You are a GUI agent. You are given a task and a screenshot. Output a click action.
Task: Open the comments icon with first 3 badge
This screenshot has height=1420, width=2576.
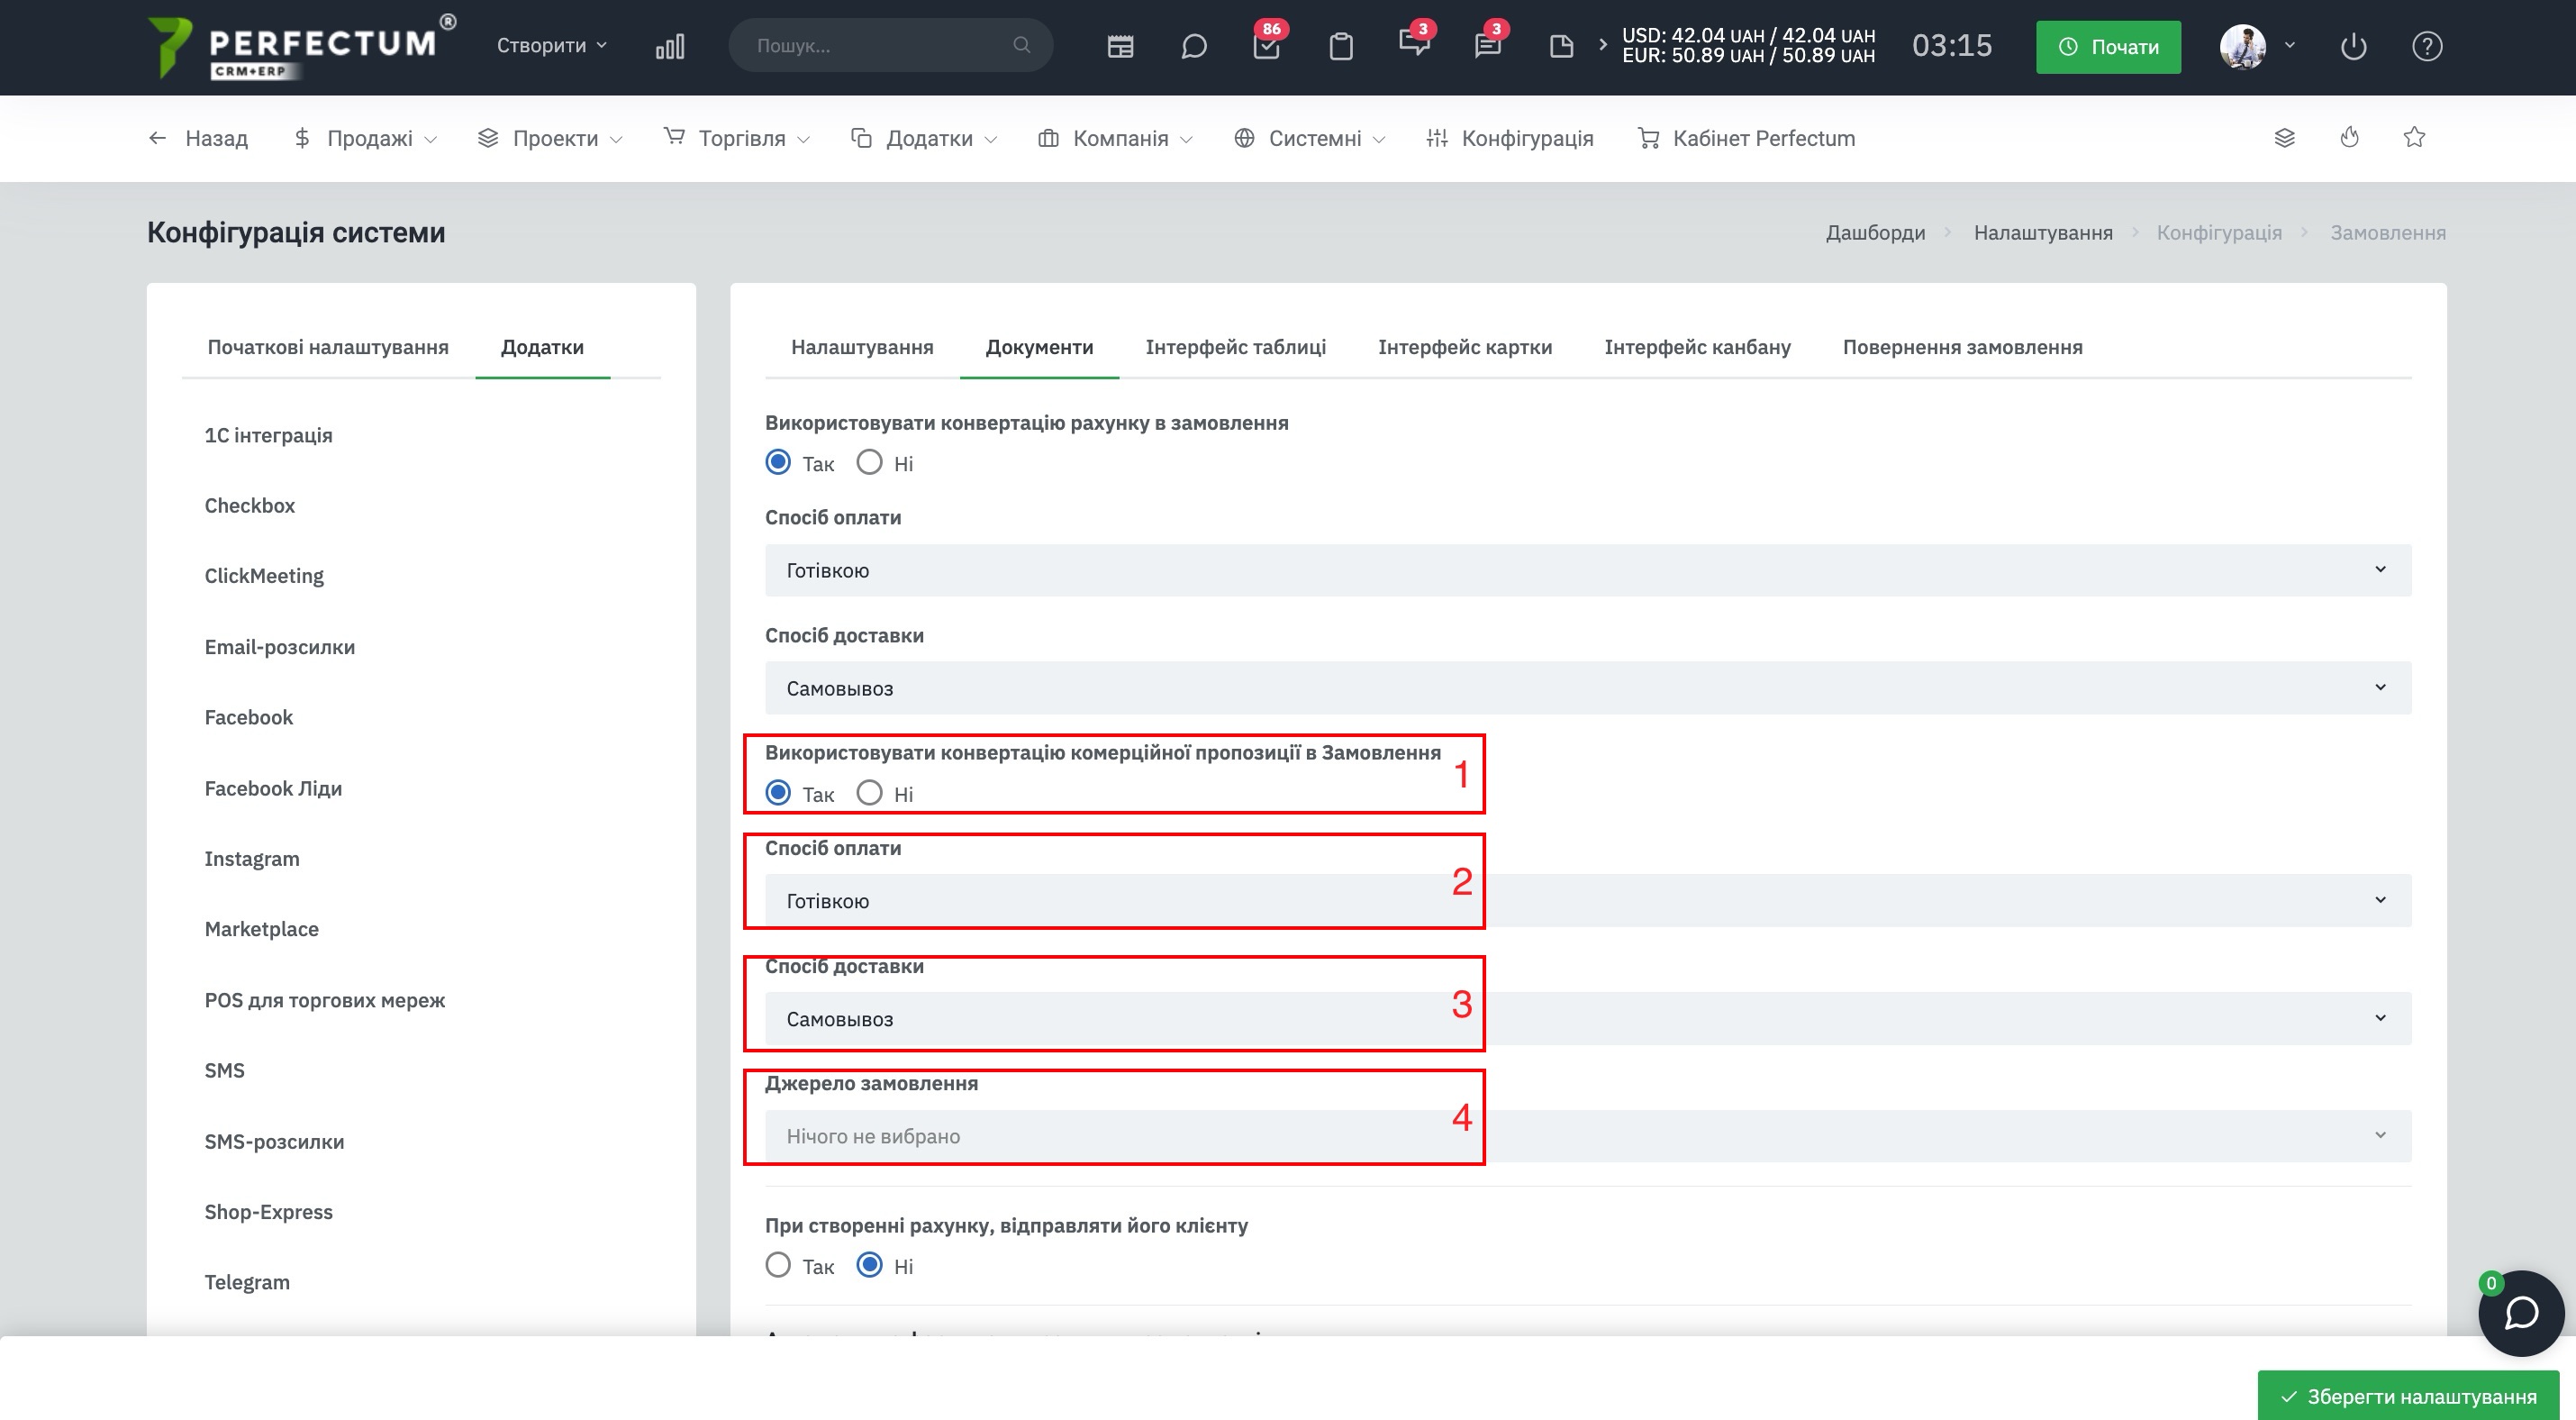tap(1414, 43)
